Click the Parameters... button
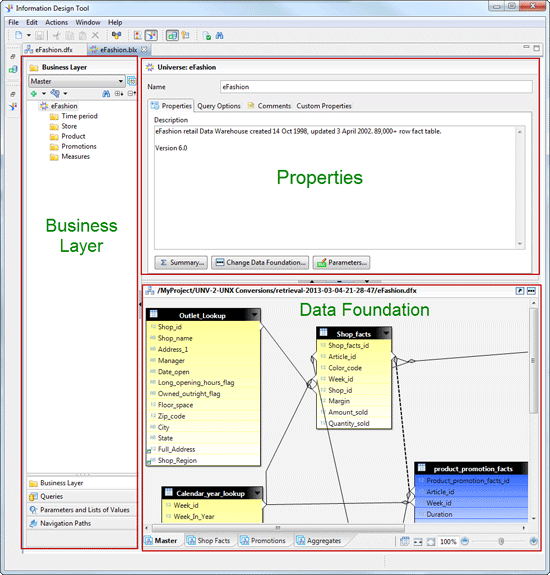The height and width of the screenshot is (575, 550). 341,263
